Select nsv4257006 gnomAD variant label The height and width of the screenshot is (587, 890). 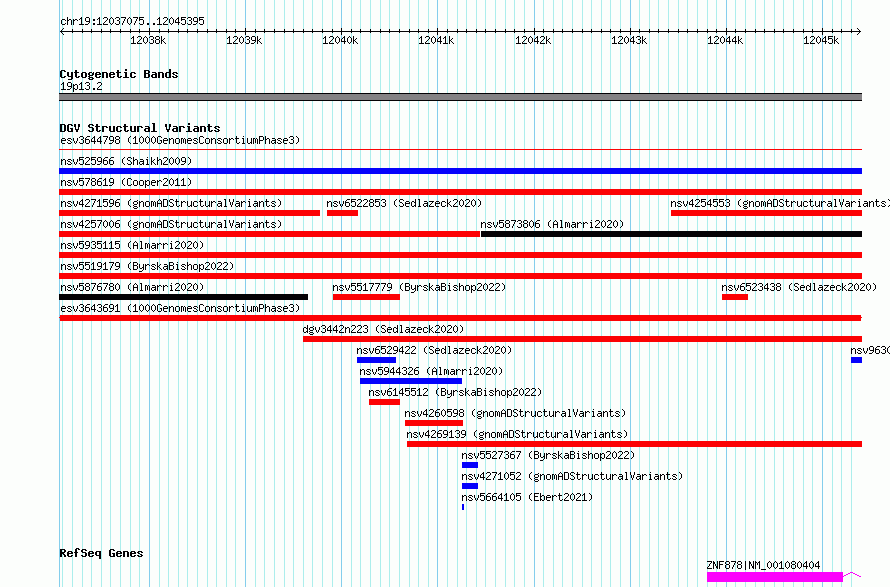pos(171,224)
